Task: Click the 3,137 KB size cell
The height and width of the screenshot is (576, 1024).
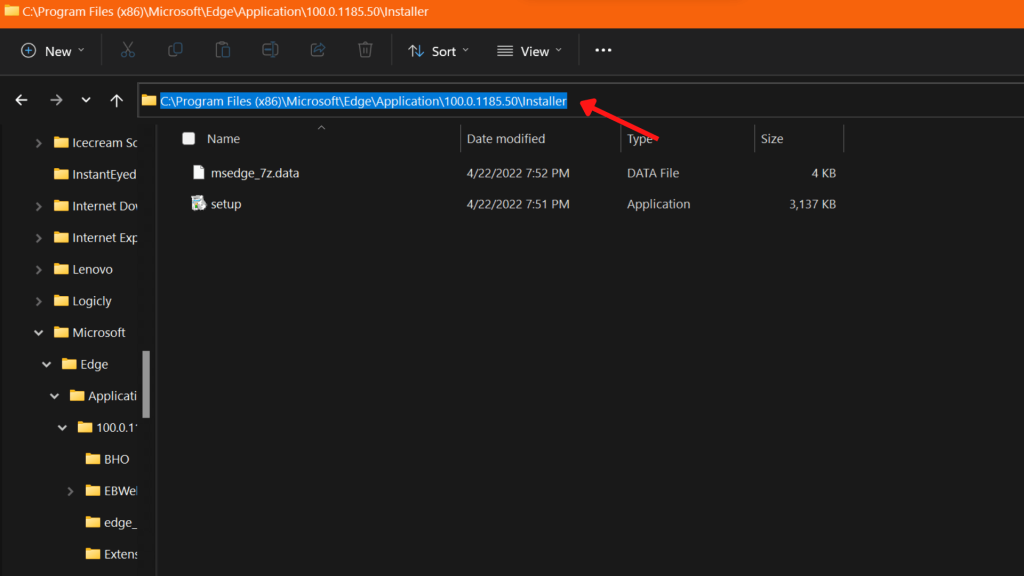Action: coord(812,204)
